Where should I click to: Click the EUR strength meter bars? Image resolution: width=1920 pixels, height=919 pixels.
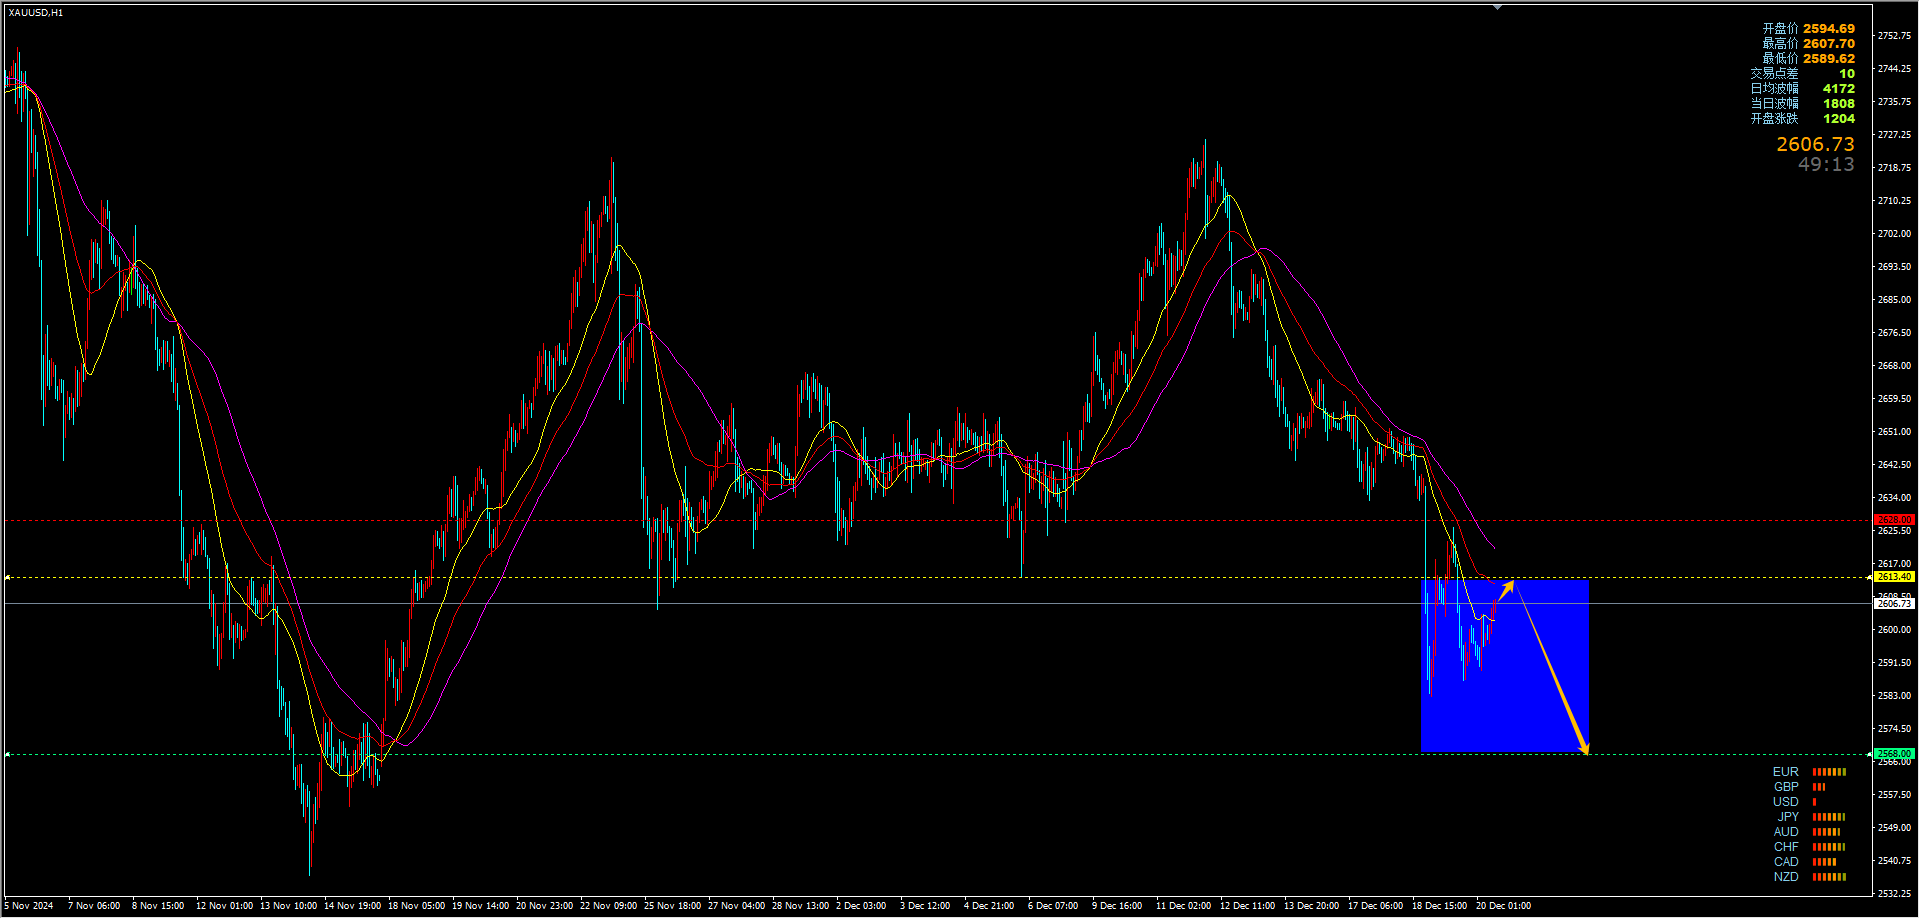(1829, 772)
